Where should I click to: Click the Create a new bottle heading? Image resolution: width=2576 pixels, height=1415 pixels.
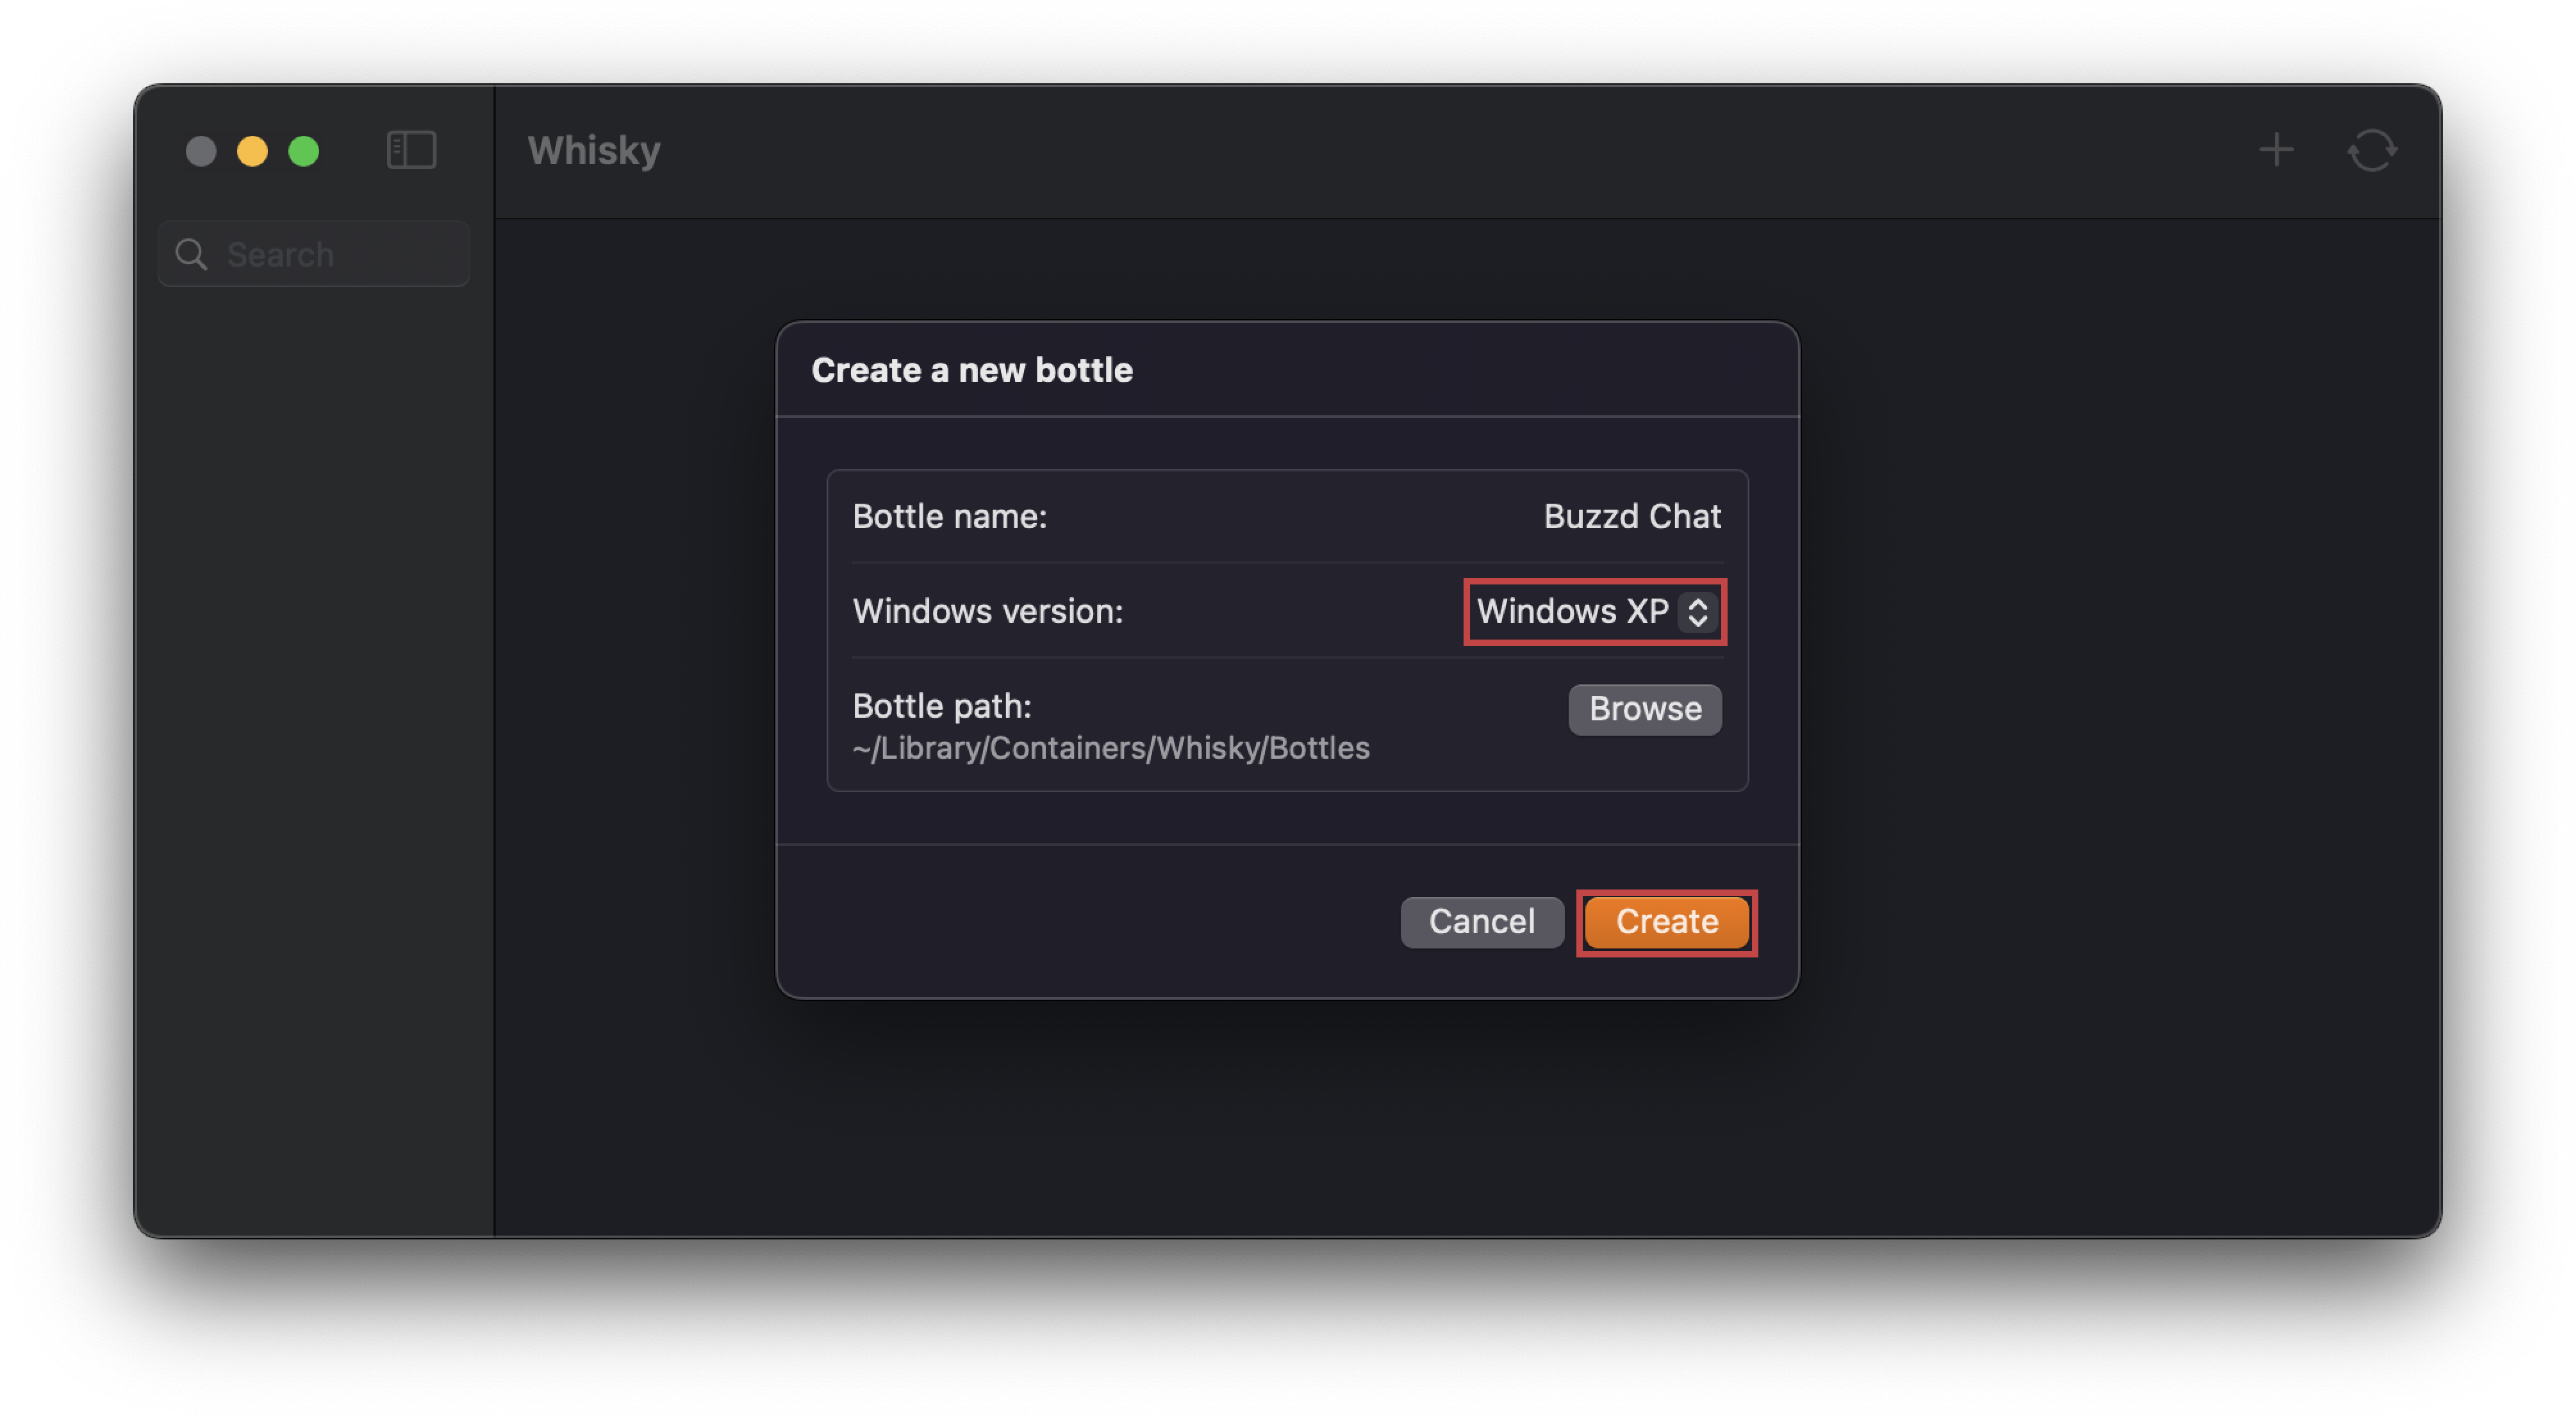(971, 370)
